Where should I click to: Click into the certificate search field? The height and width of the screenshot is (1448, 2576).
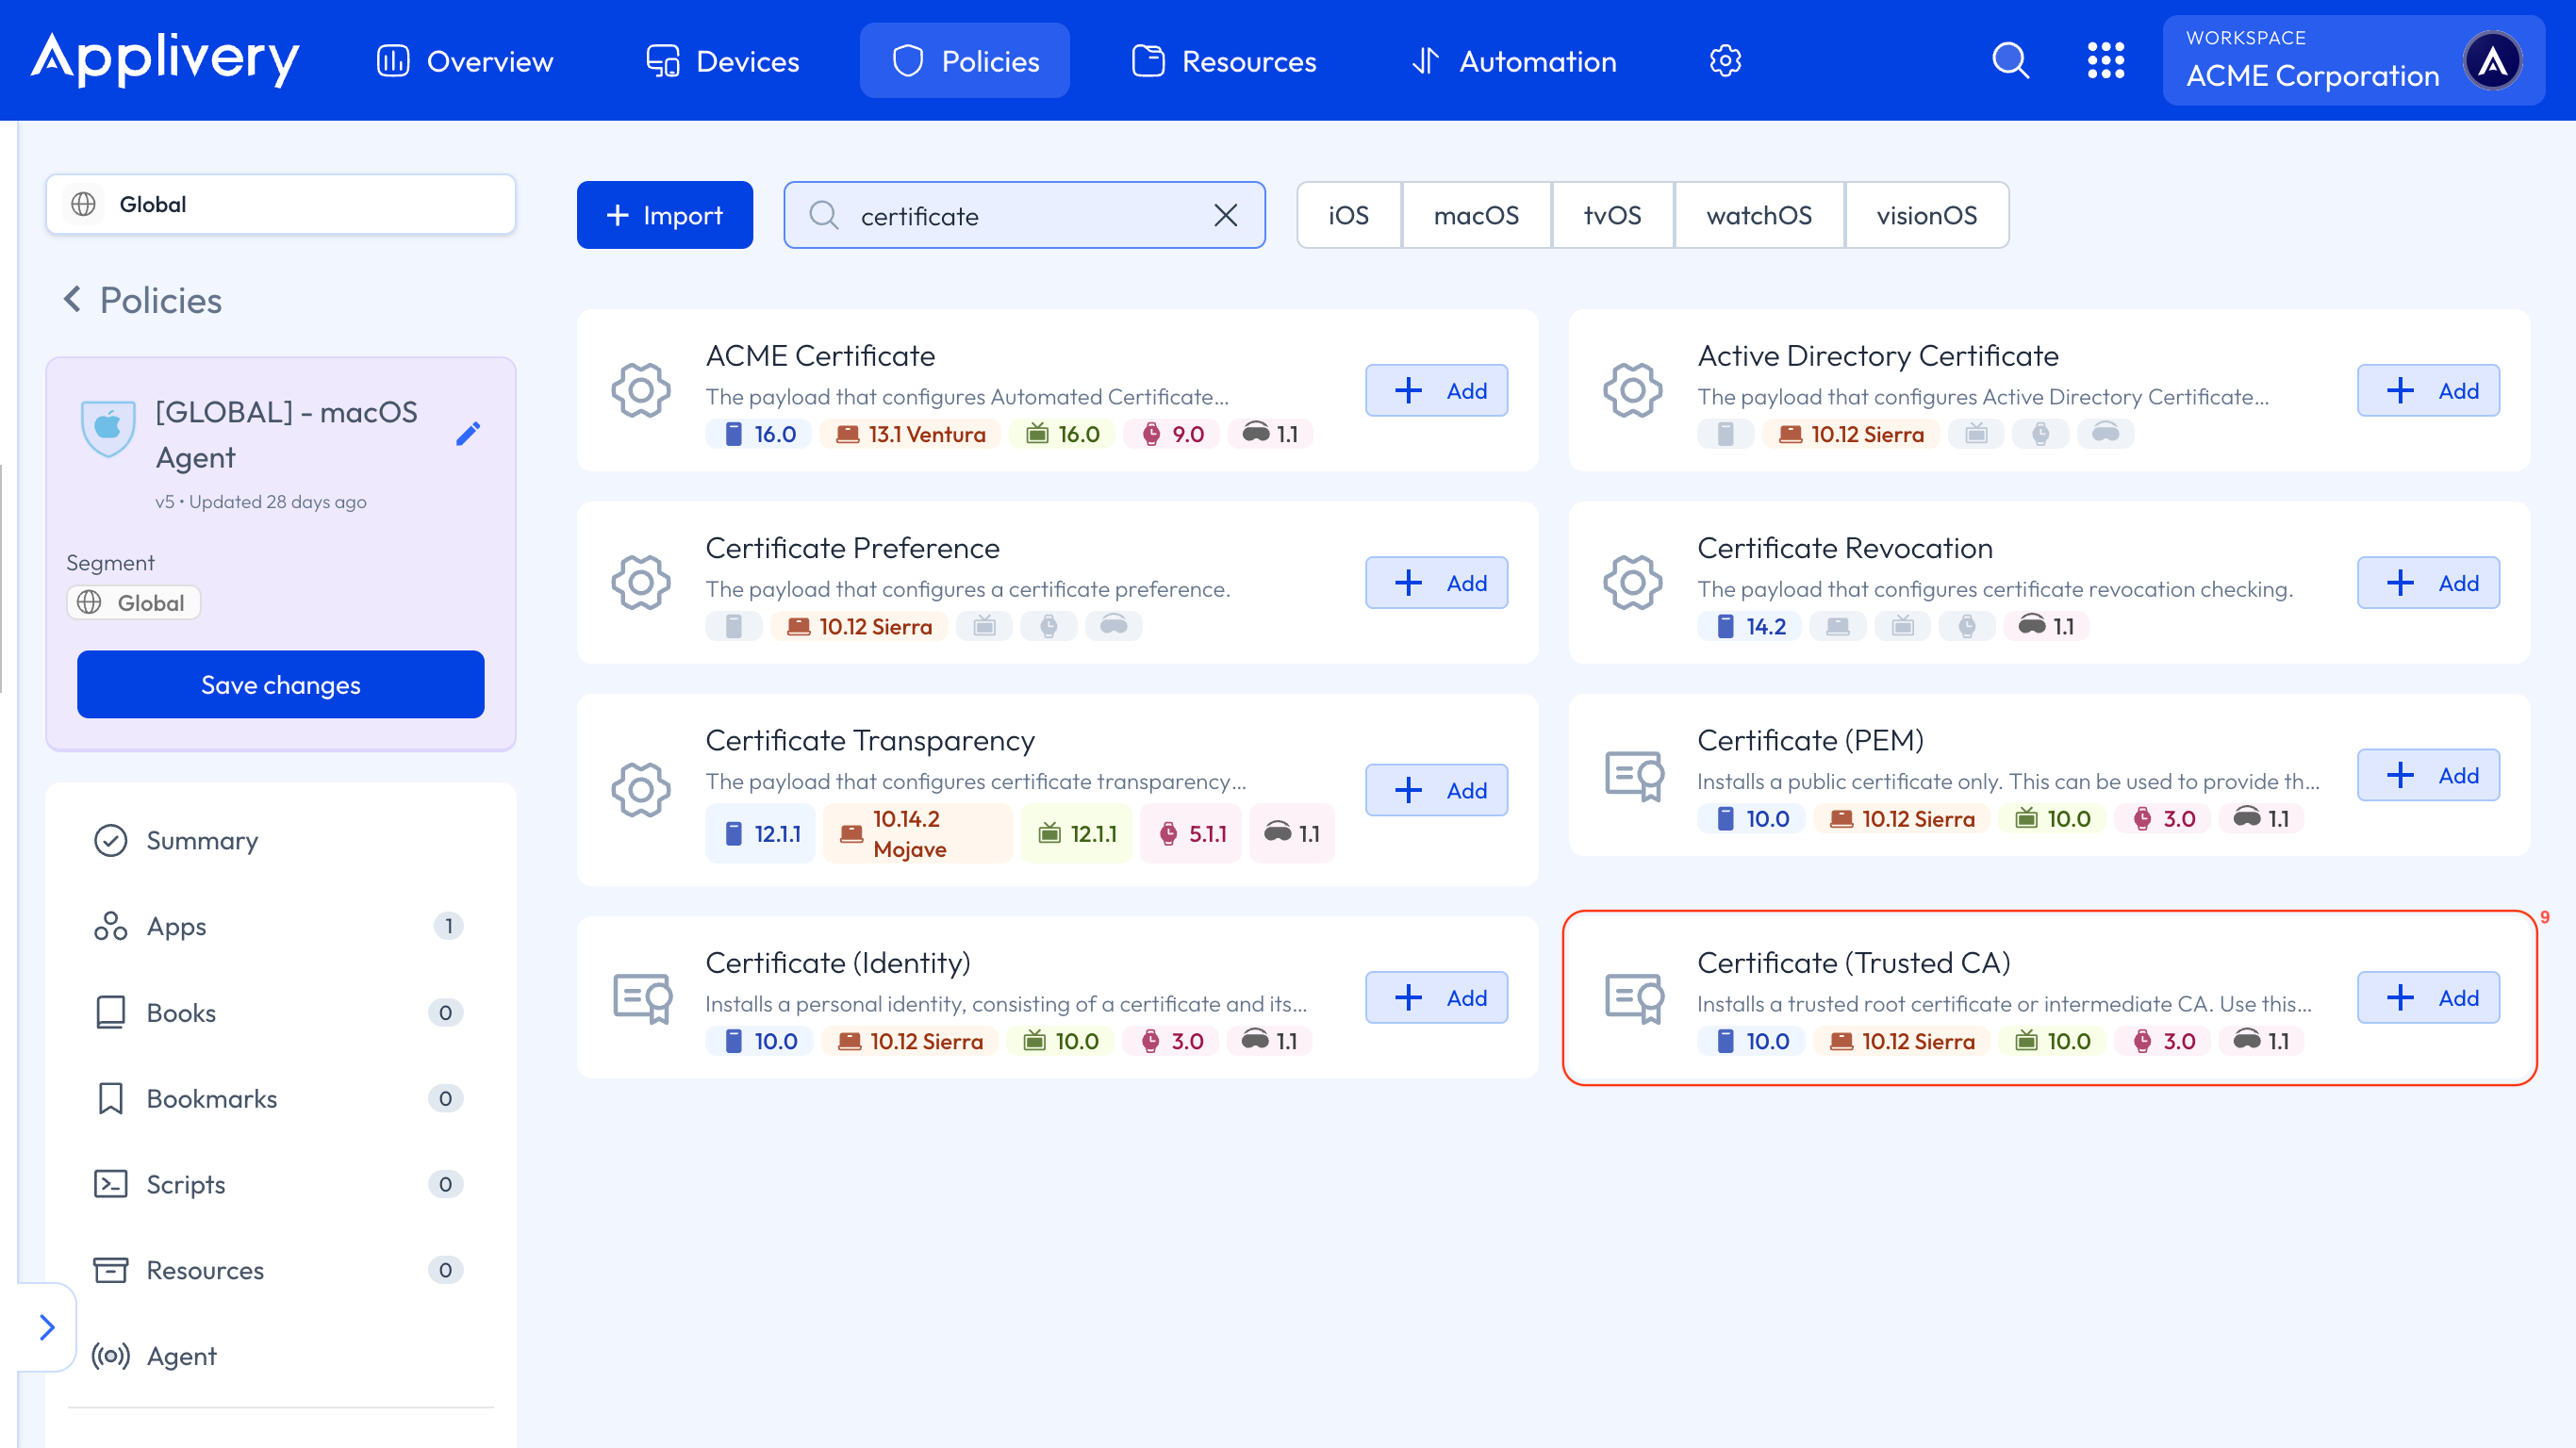[x=1020, y=215]
